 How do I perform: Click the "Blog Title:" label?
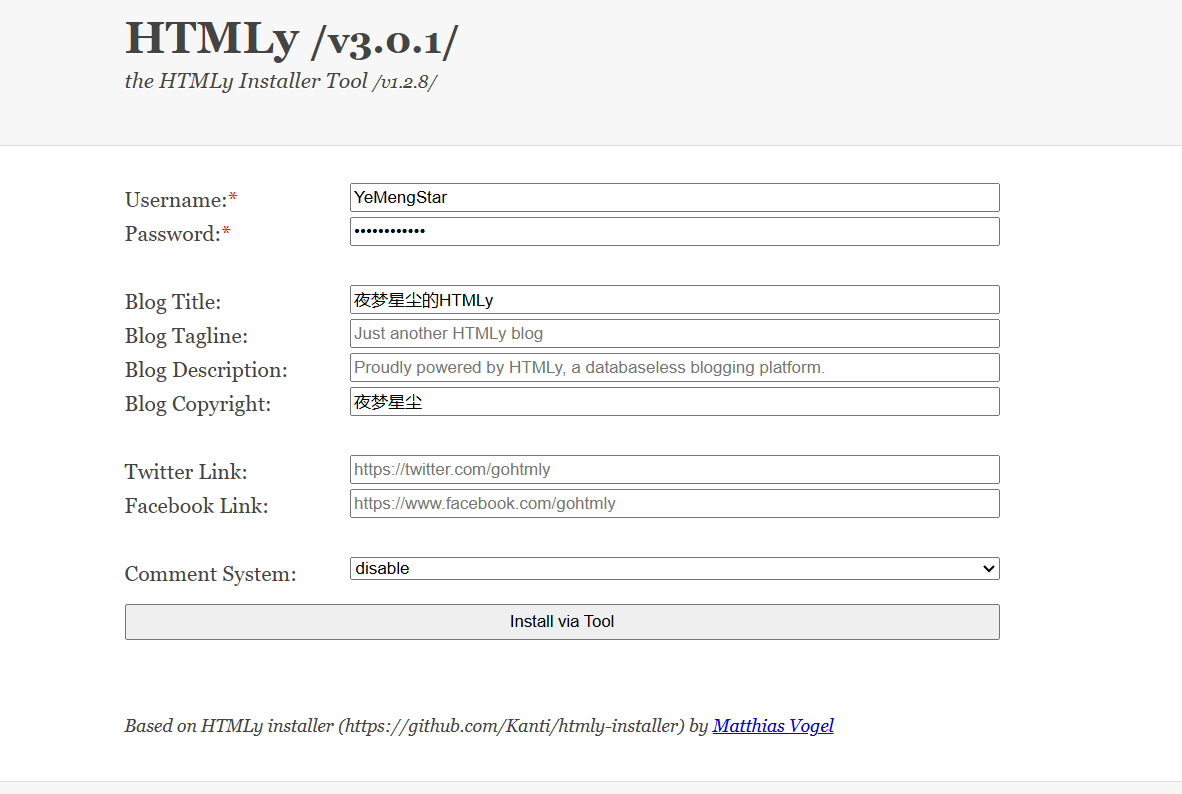[x=173, y=302]
